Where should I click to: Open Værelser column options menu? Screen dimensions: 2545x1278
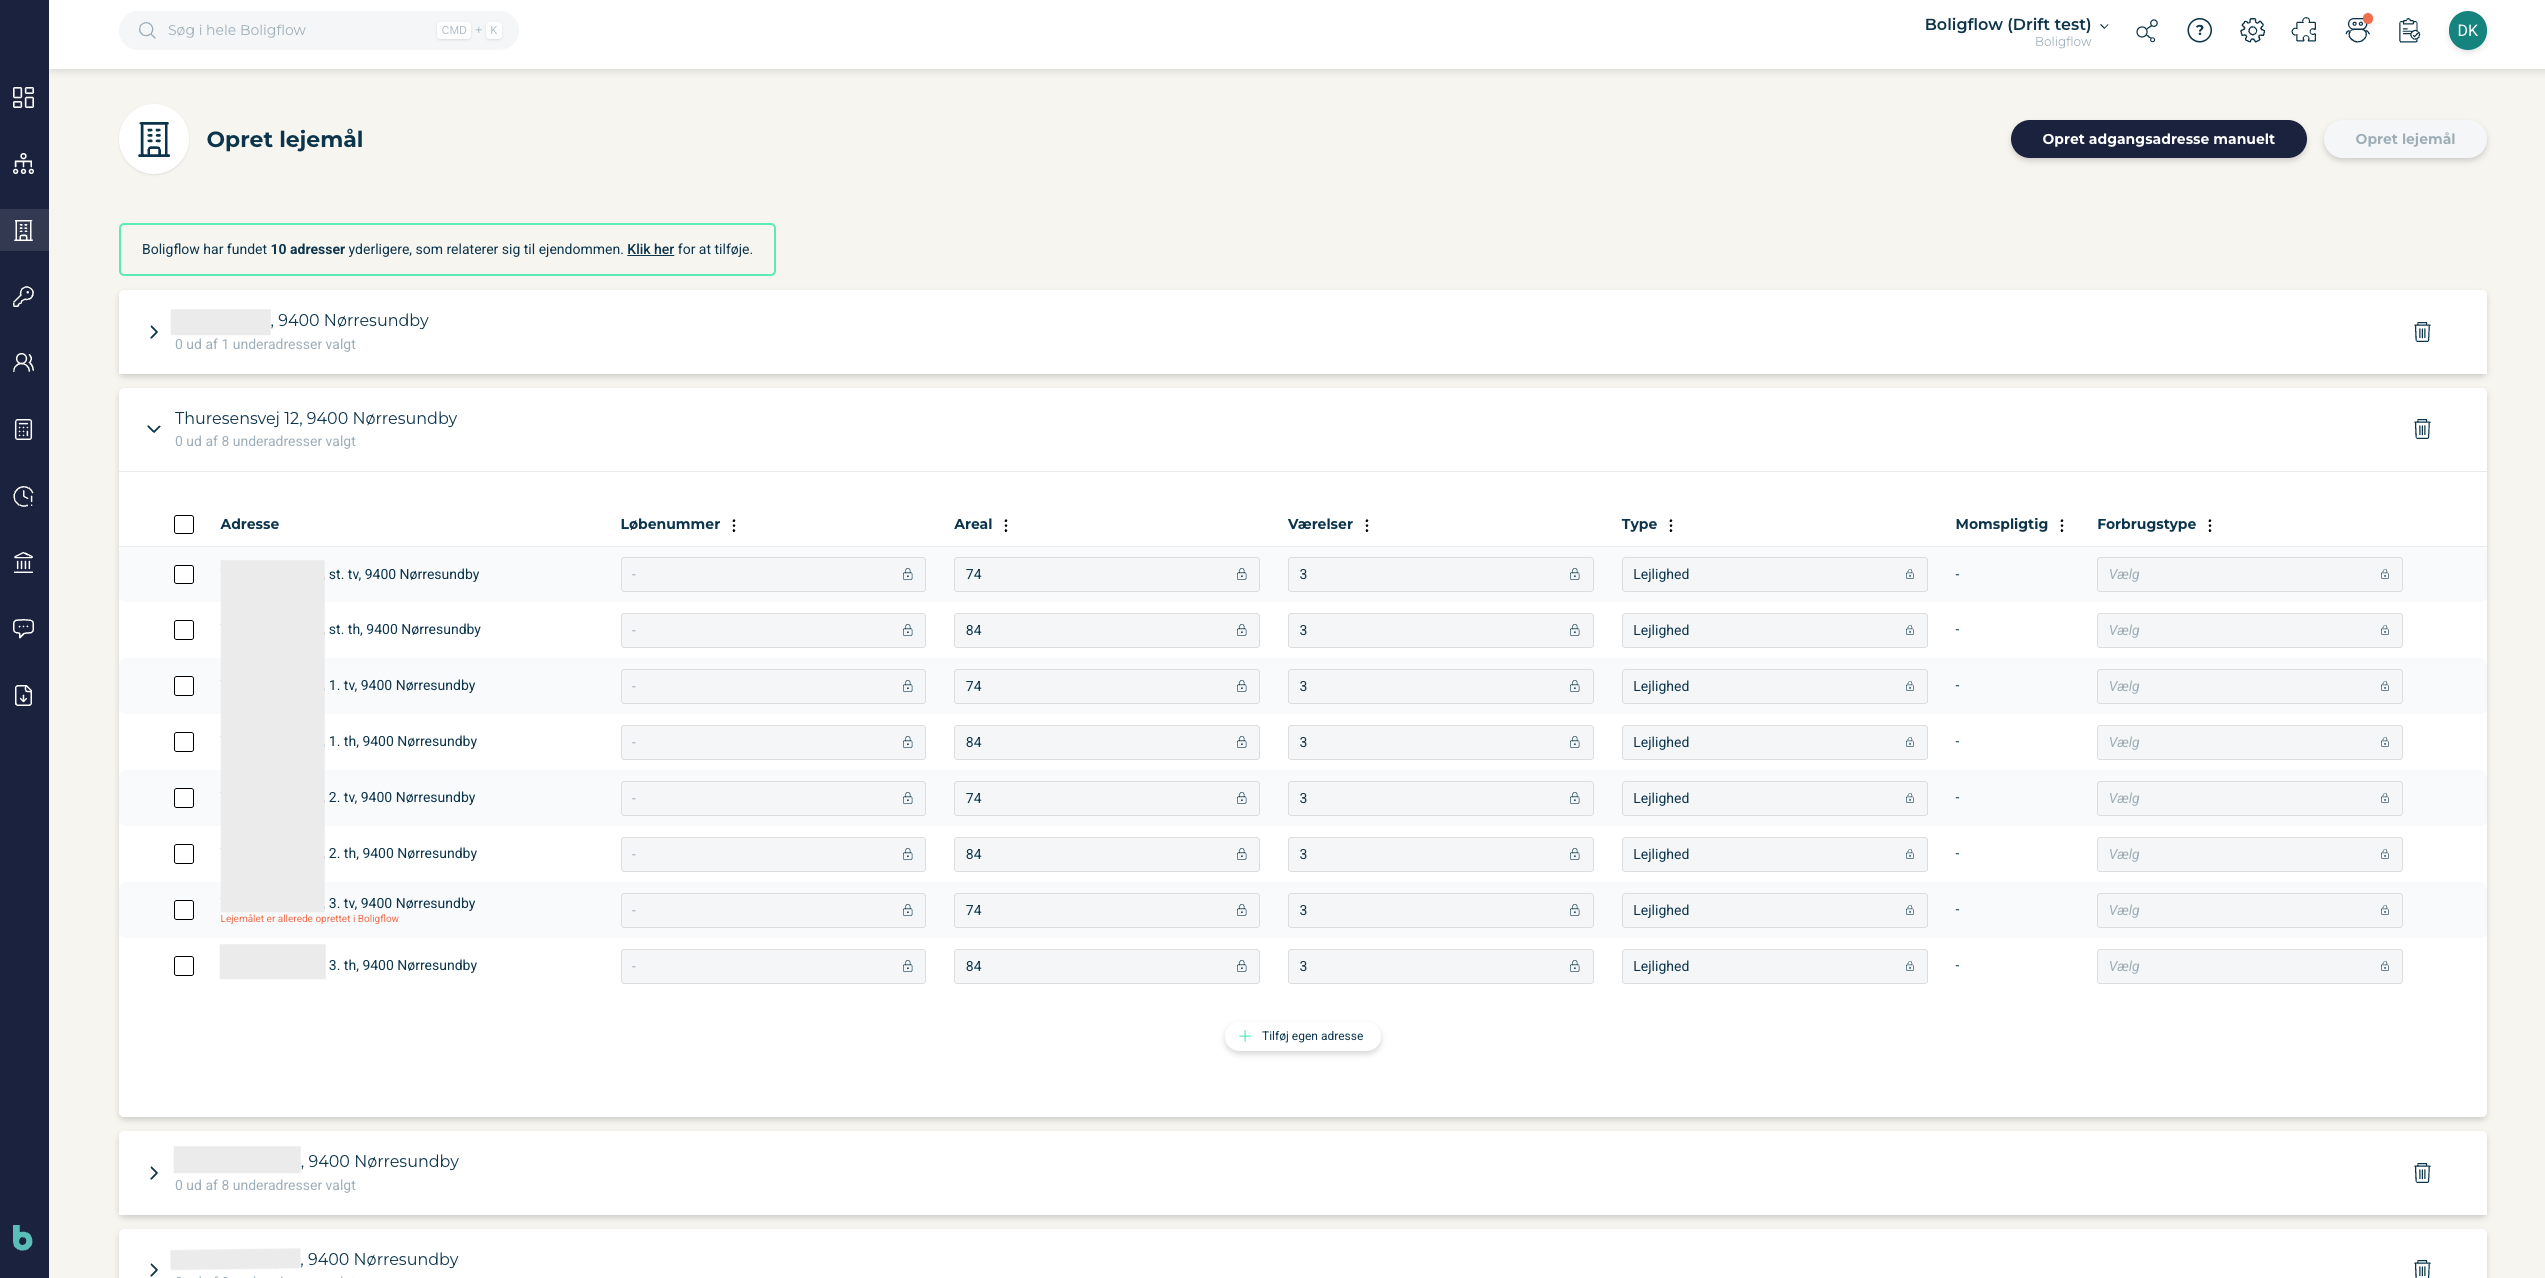1367,525
